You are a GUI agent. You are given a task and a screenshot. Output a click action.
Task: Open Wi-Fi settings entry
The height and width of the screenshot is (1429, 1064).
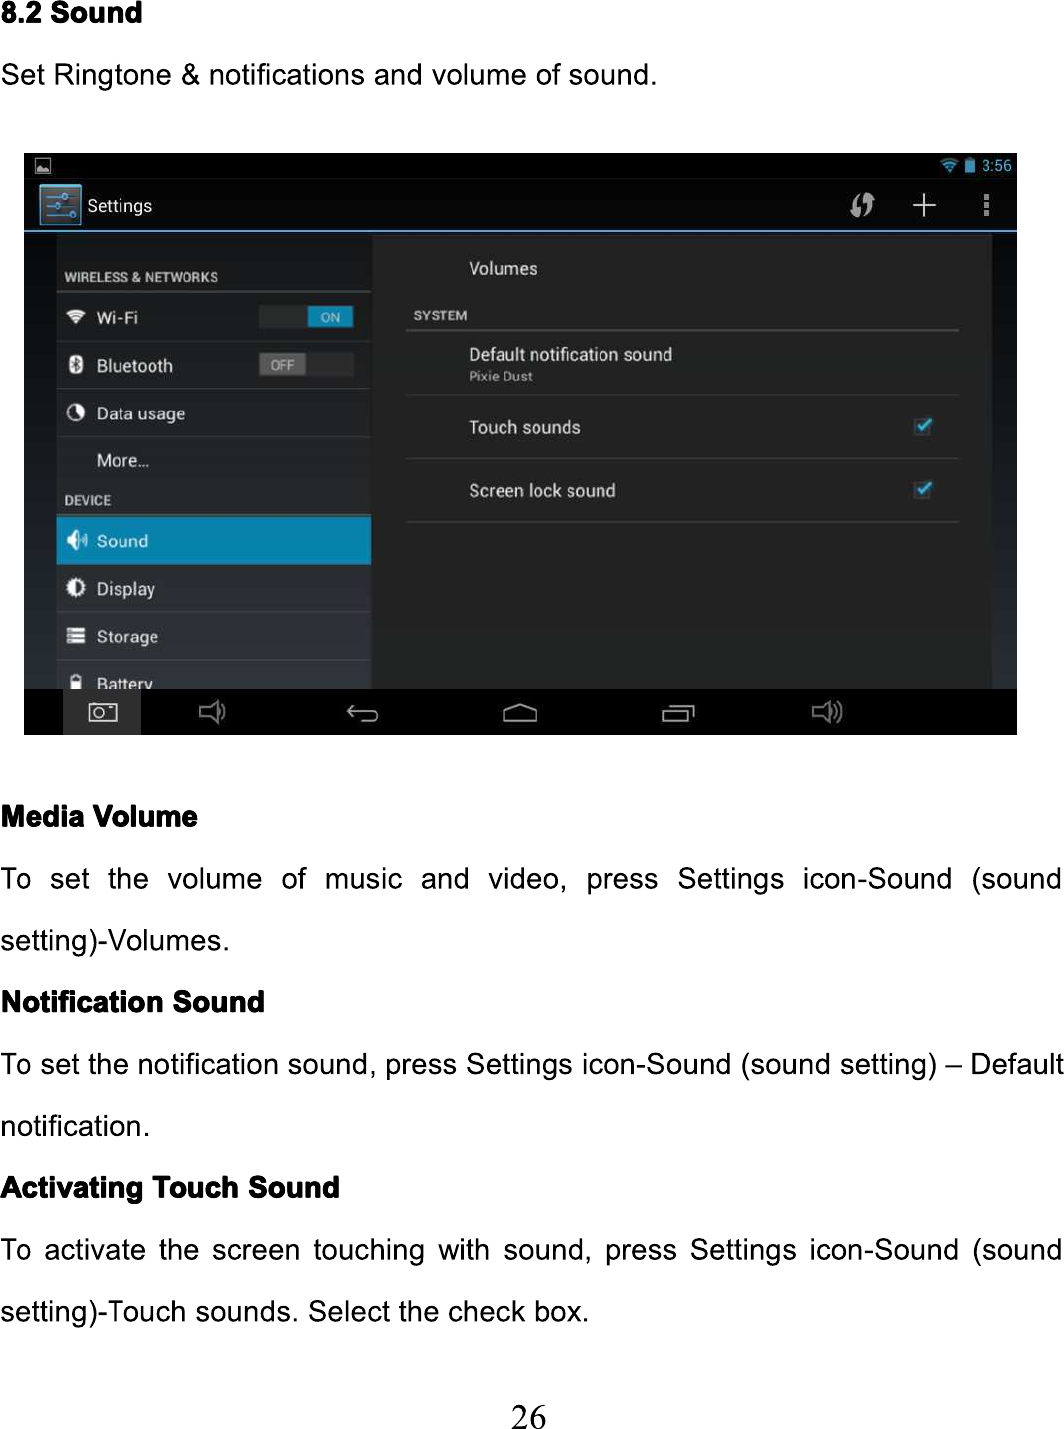coord(214,317)
